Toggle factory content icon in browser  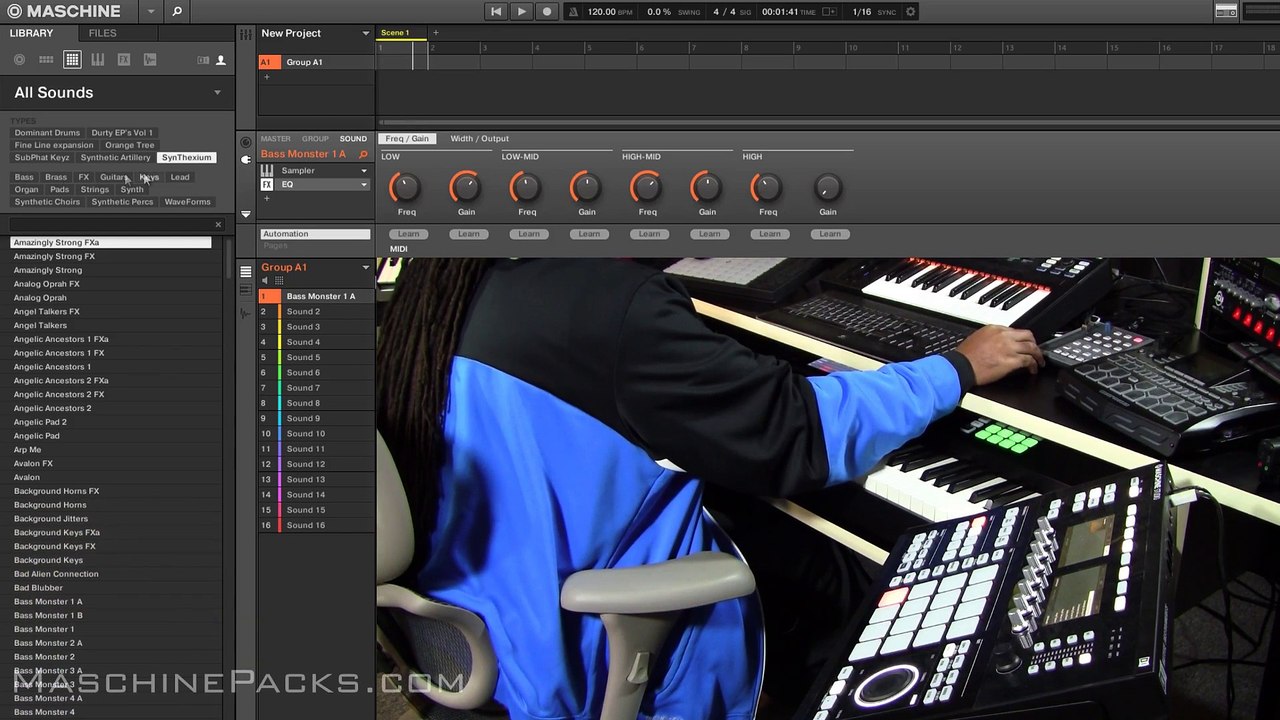tap(204, 60)
